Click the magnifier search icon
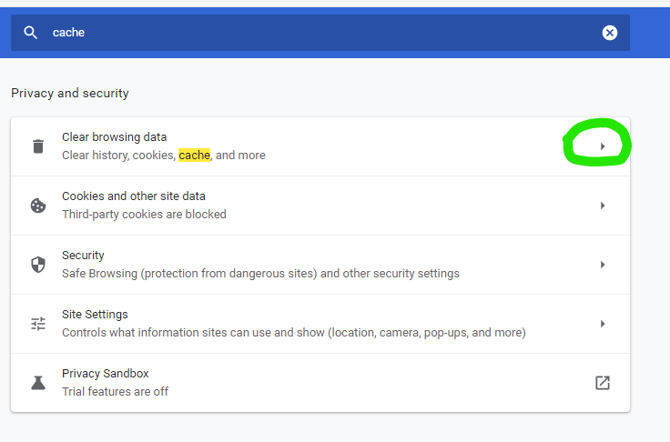The image size is (670, 442). pyautogui.click(x=31, y=33)
